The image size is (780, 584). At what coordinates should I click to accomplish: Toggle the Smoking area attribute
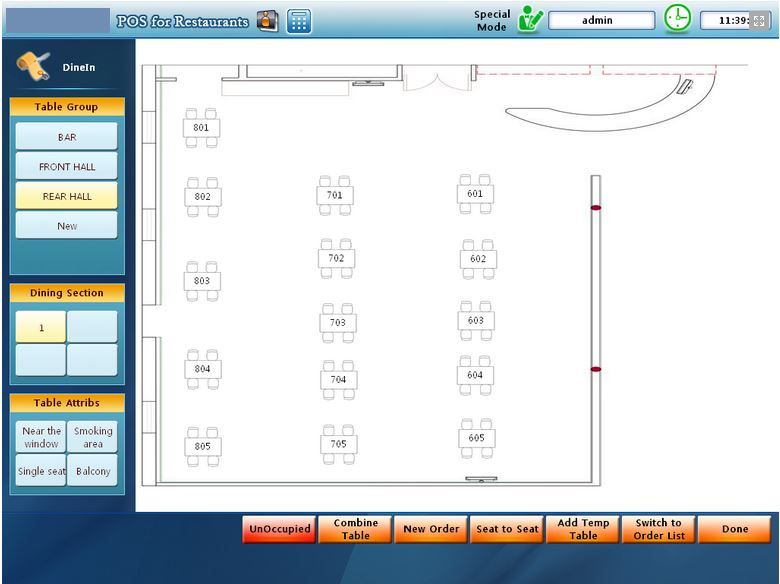93,437
